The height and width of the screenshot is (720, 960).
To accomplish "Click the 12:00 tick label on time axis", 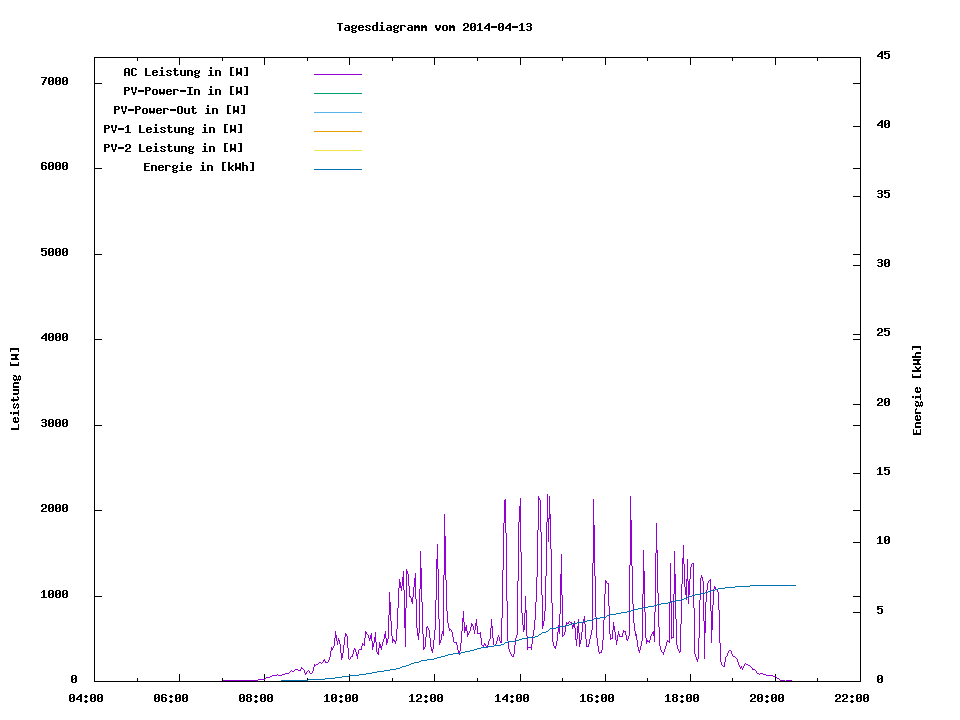I will (426, 699).
